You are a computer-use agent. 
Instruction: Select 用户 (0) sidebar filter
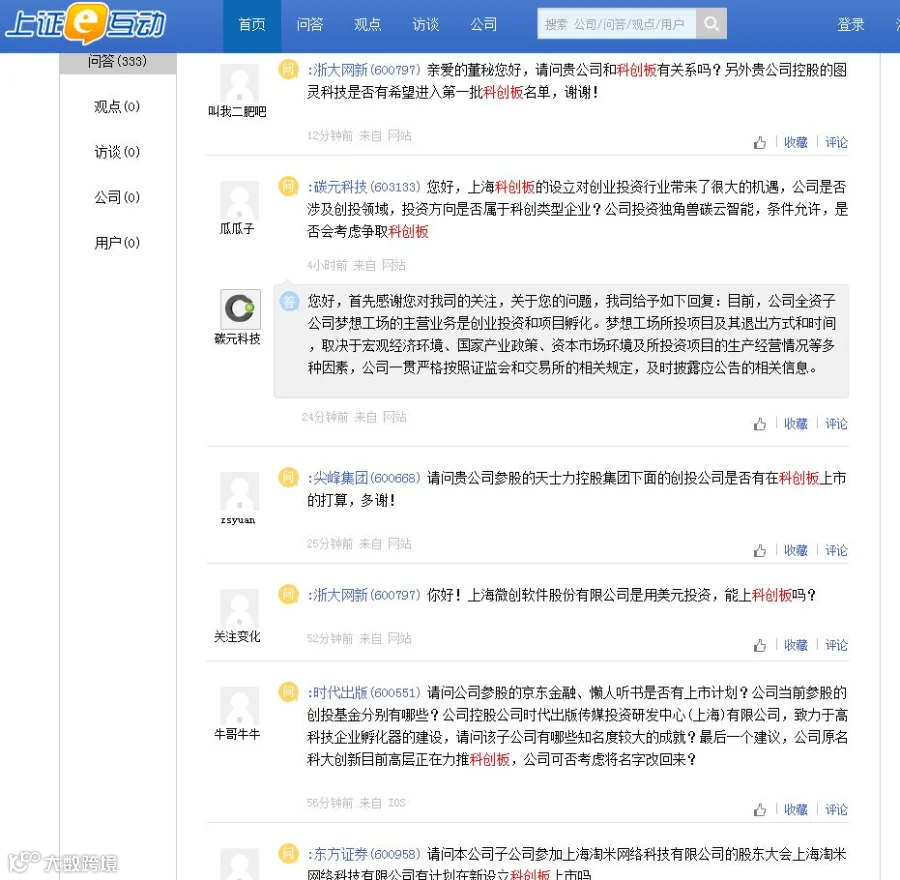pos(117,243)
